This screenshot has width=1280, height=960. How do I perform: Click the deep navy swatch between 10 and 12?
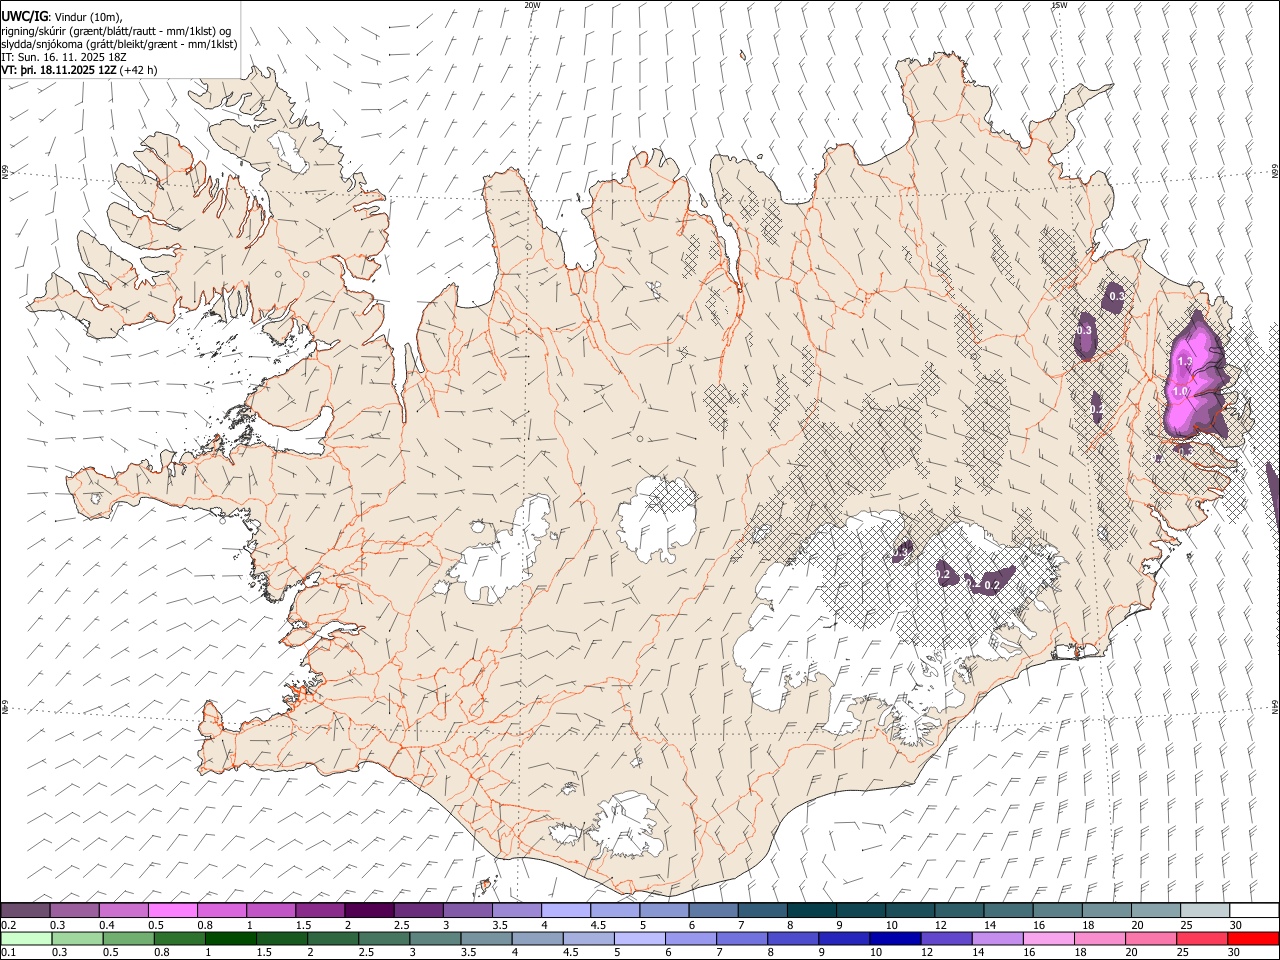[x=894, y=938]
